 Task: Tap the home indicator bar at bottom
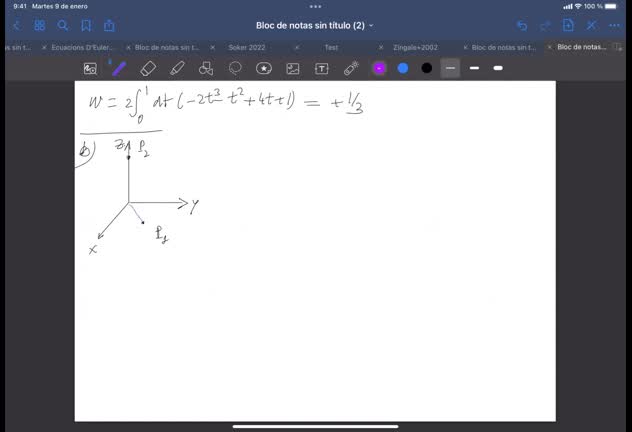316,426
